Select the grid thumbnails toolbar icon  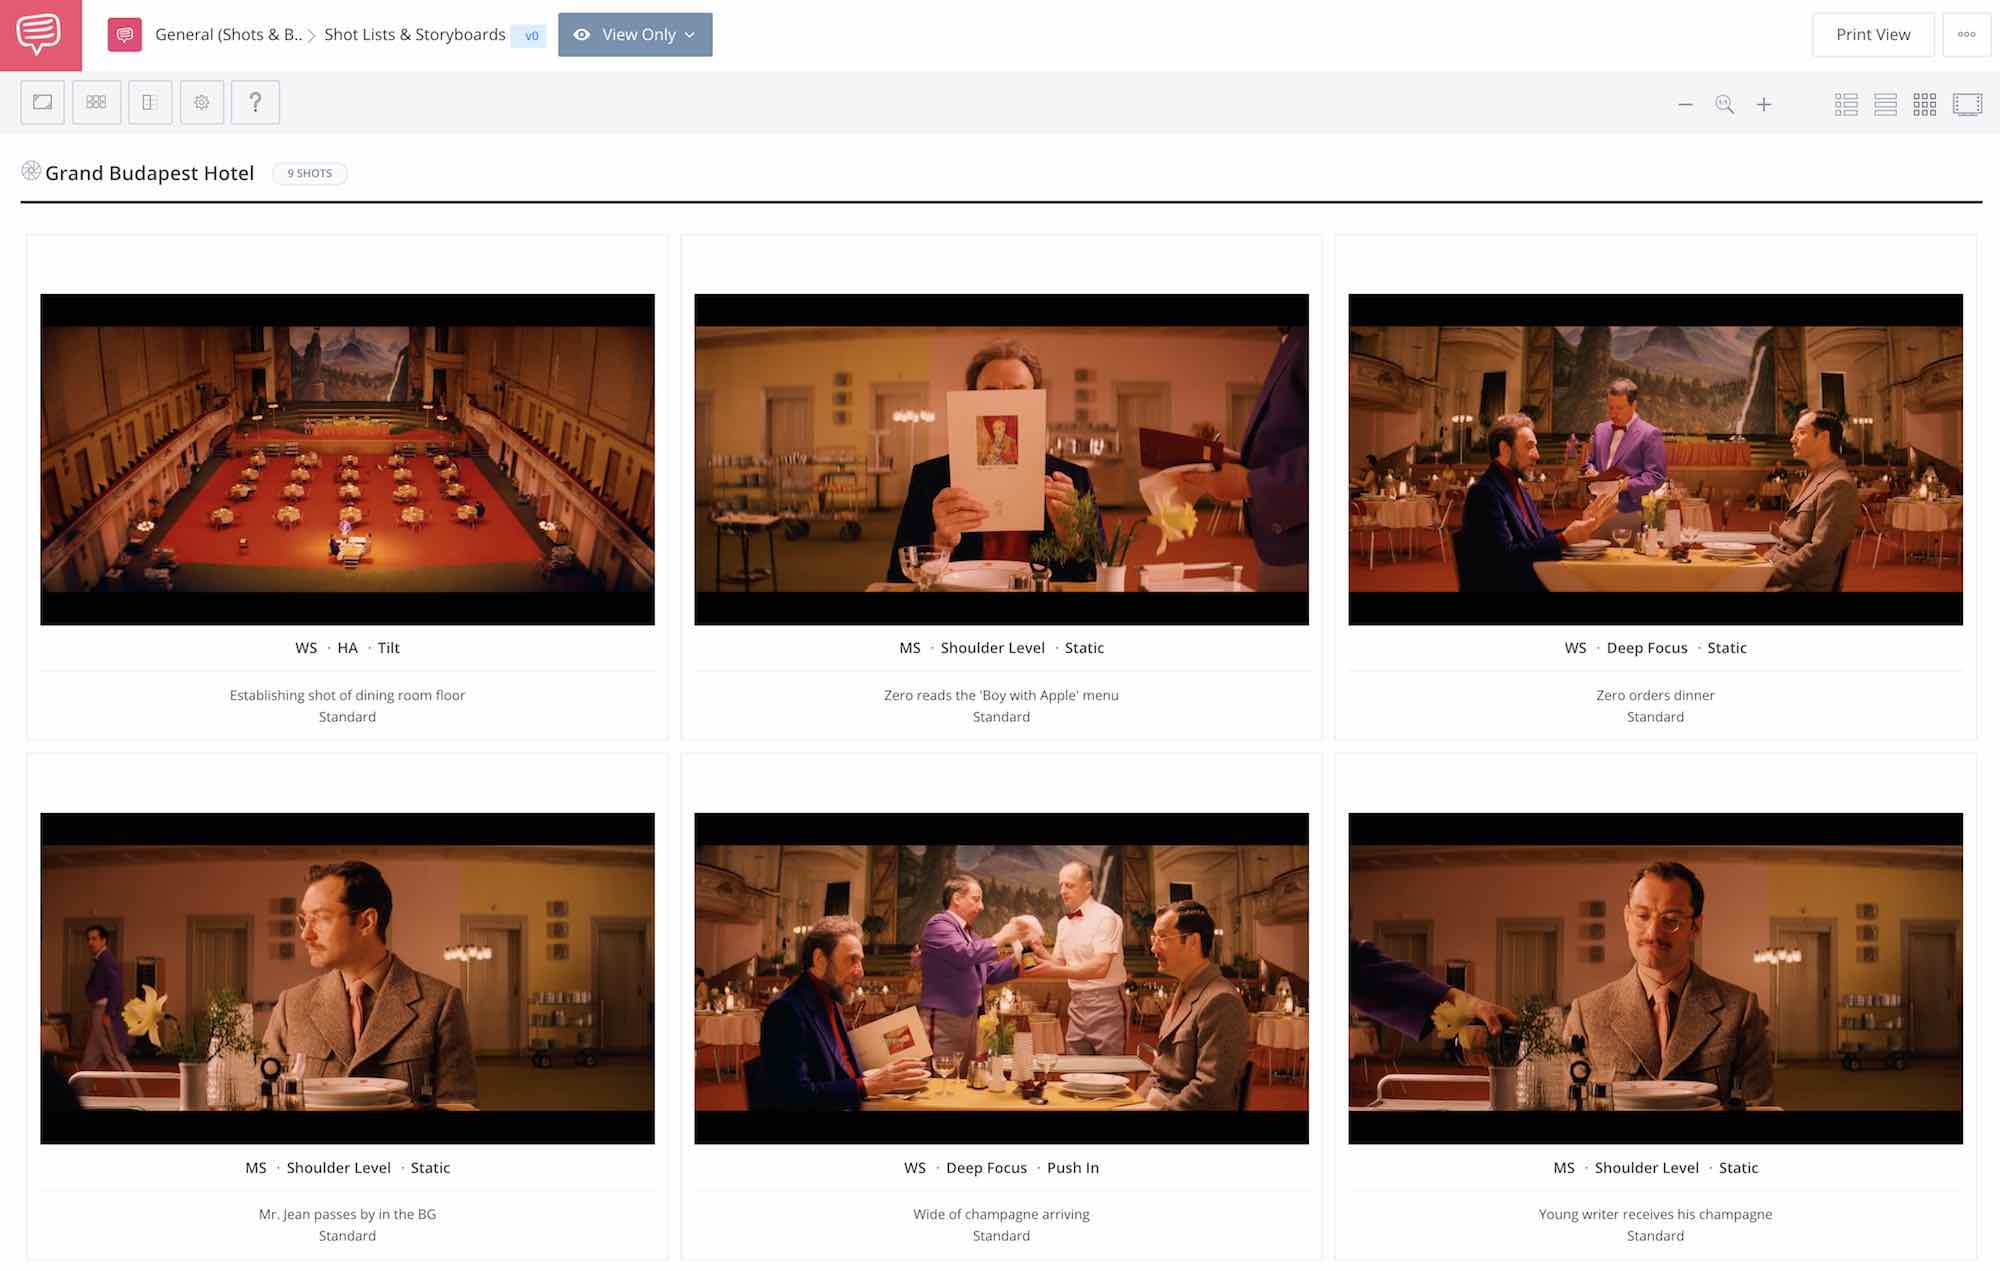[x=96, y=102]
